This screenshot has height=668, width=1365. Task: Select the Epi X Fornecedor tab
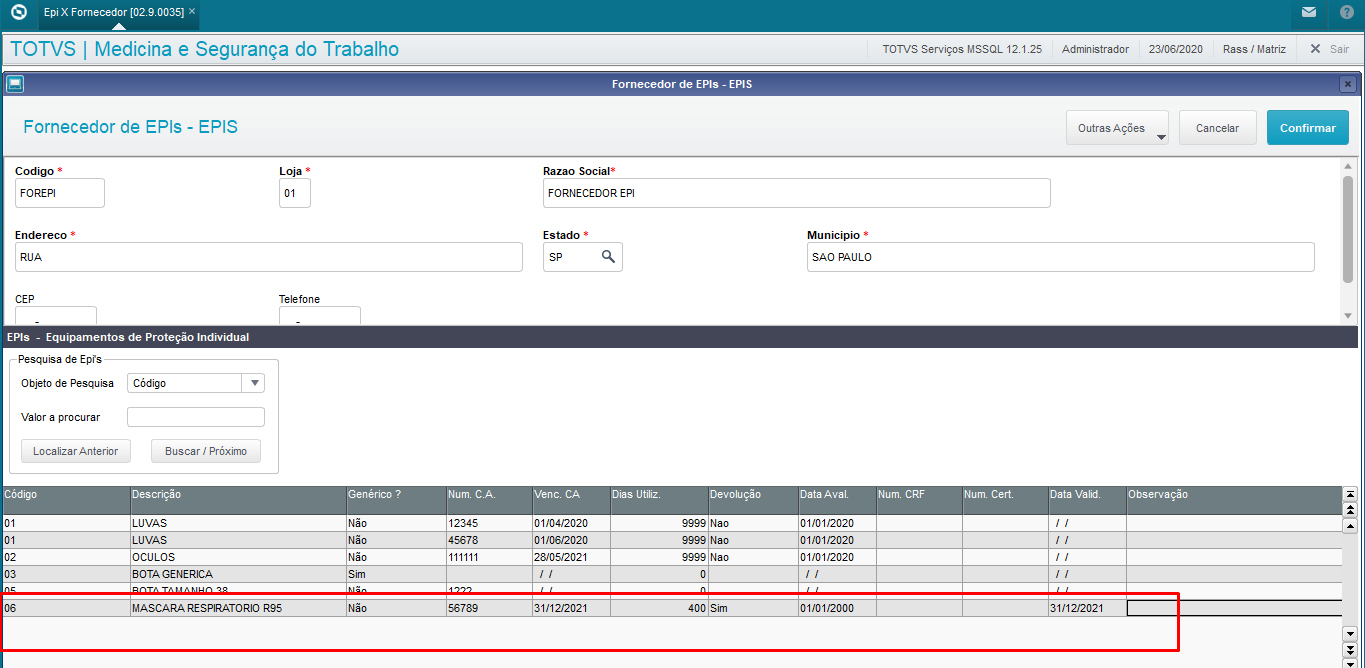[114, 13]
